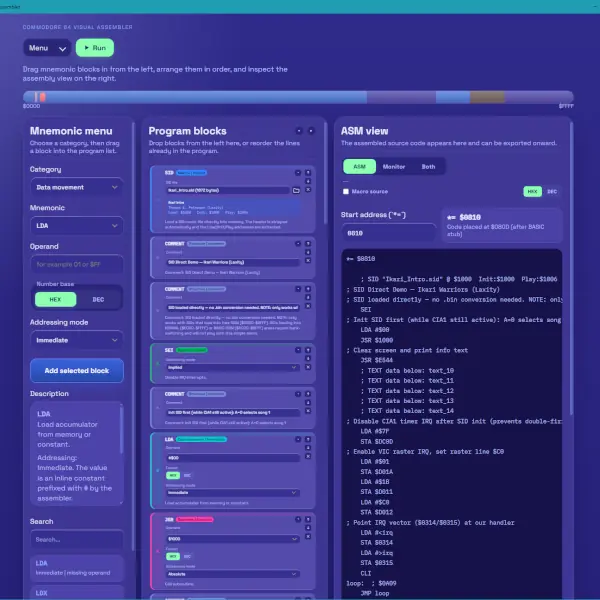Set Mnemonic menu number base to DEC
The height and width of the screenshot is (600, 600).
(98, 298)
